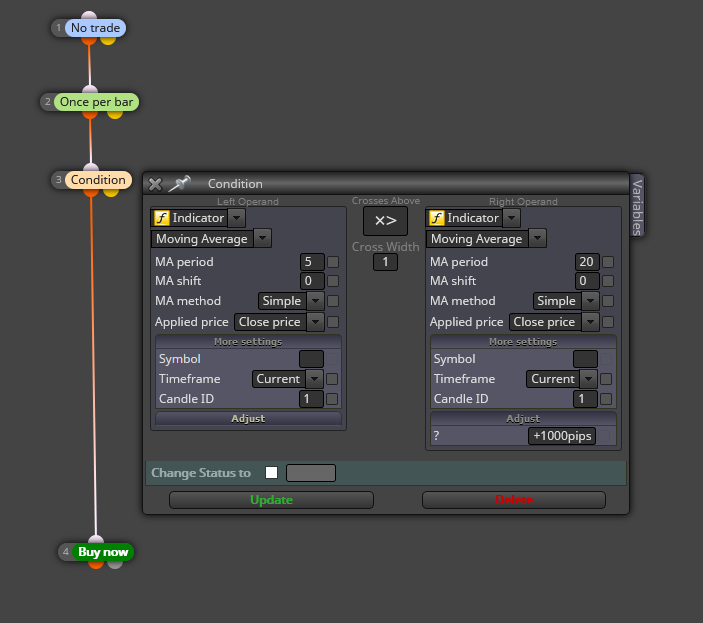703x623 pixels.
Task: Open left Applied price Close price dropdown
Action: coord(316,322)
